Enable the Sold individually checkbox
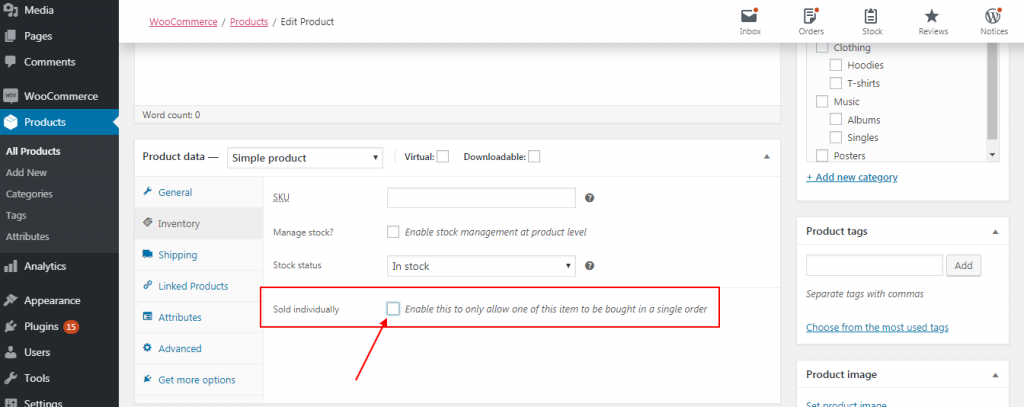1024x407 pixels. (393, 308)
